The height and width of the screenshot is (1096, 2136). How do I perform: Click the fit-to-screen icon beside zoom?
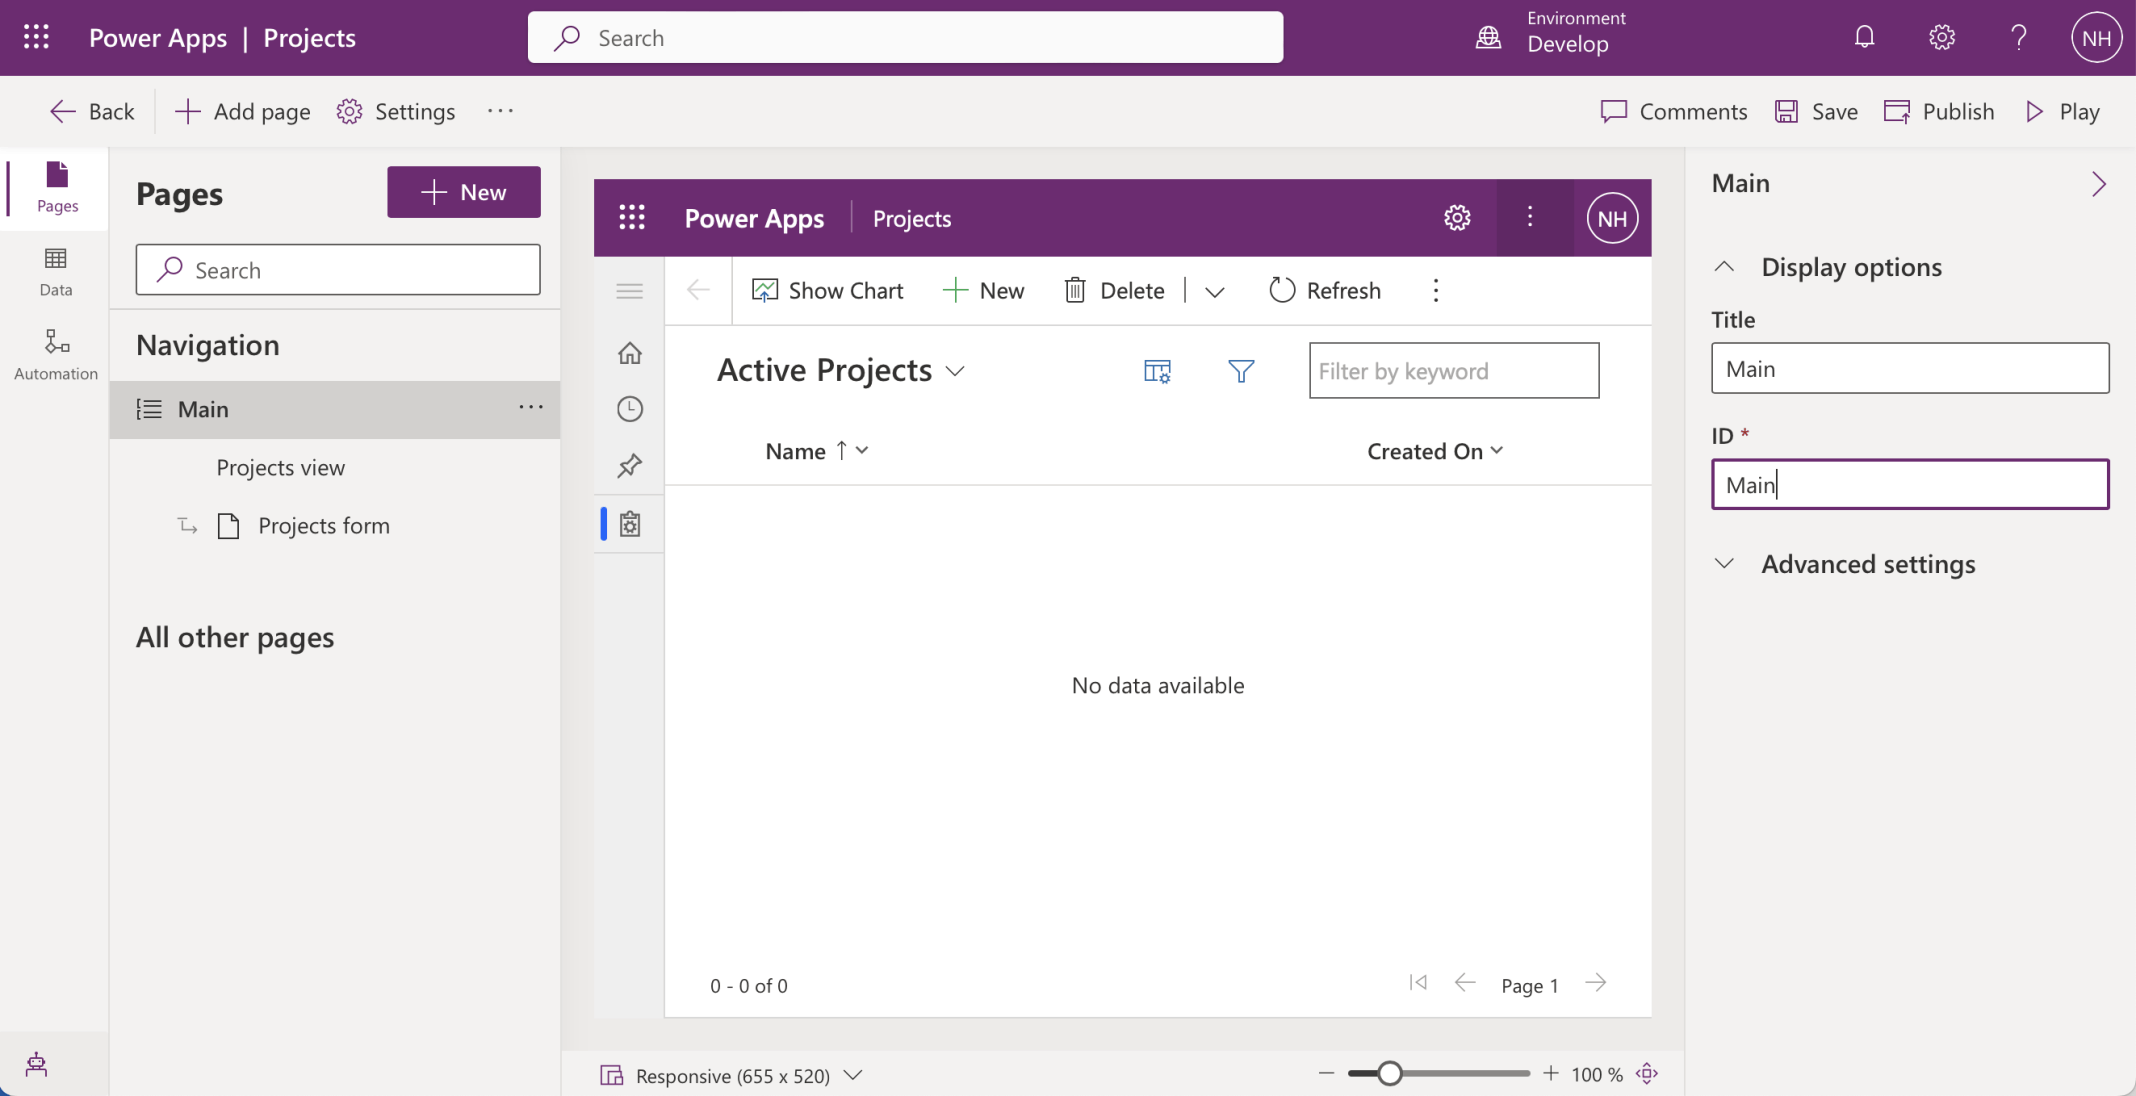pyautogui.click(x=1647, y=1074)
